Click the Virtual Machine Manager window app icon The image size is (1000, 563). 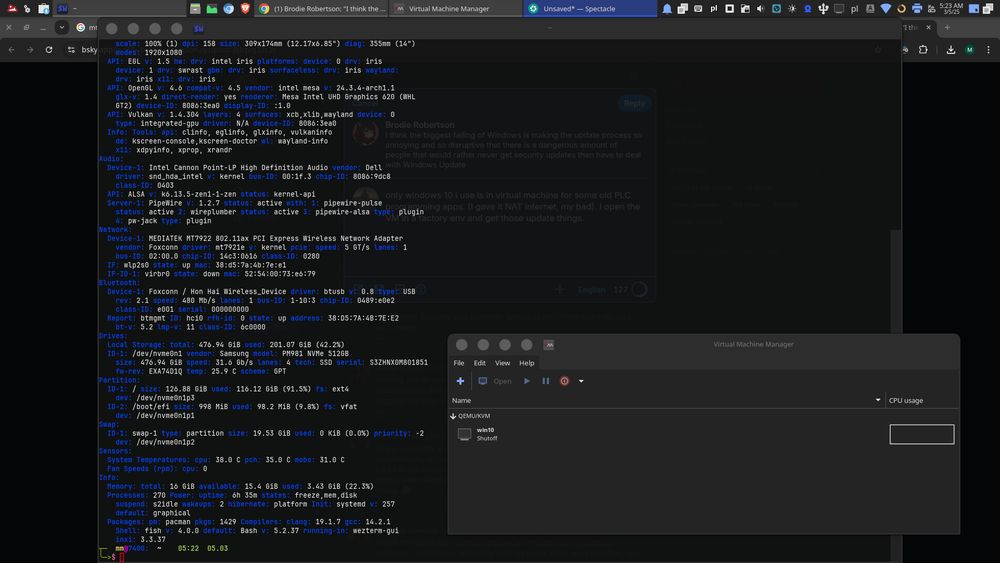(x=548, y=345)
